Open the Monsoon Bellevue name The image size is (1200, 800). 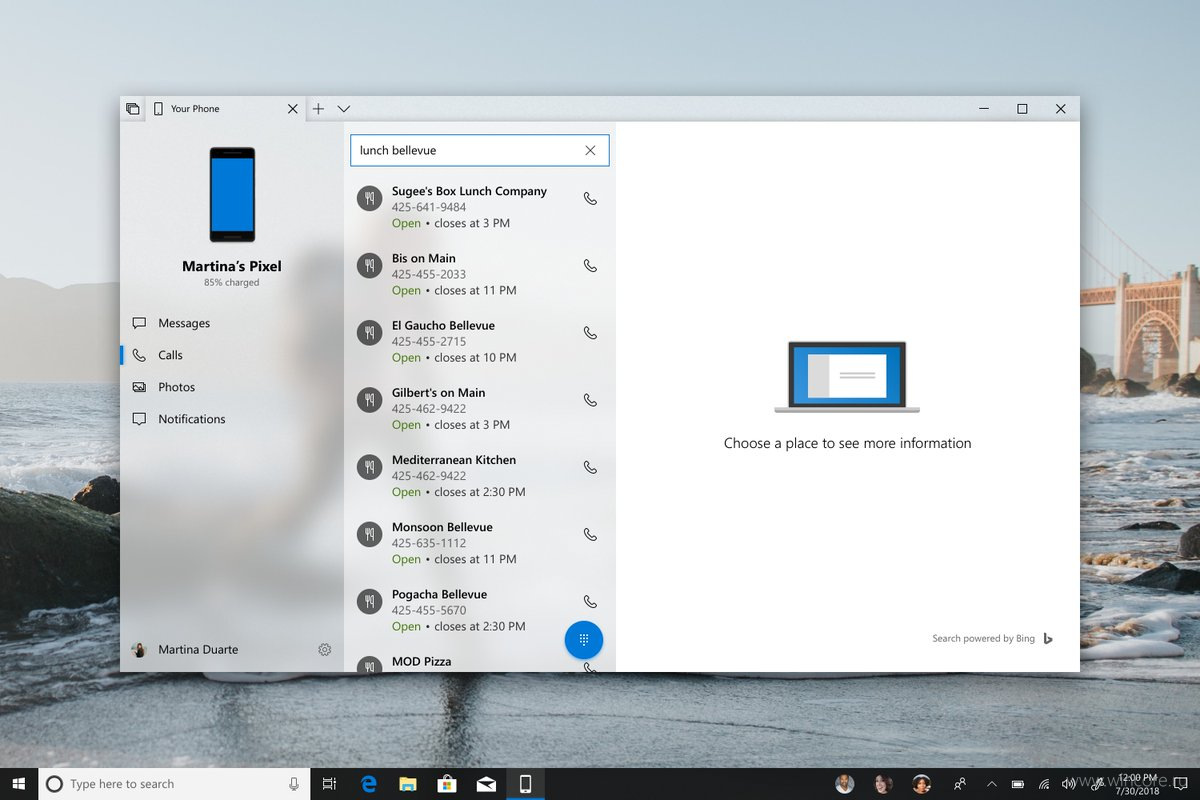coord(442,527)
